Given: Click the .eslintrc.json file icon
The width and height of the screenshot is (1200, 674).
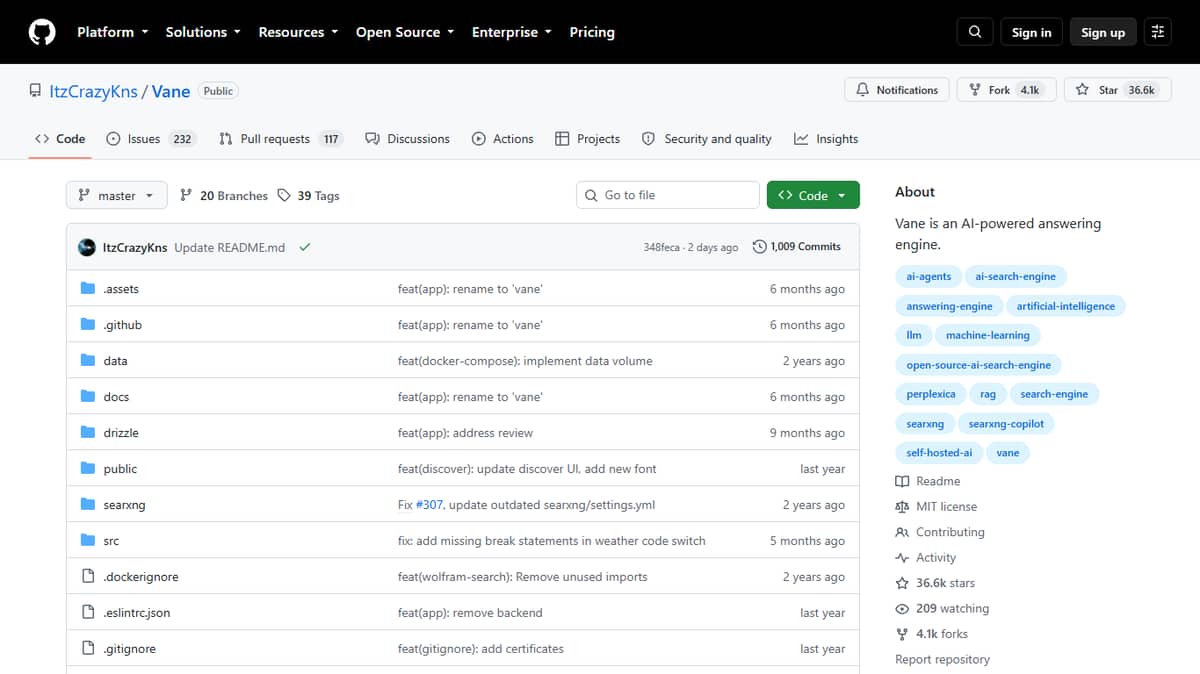Looking at the screenshot, I should (87, 613).
